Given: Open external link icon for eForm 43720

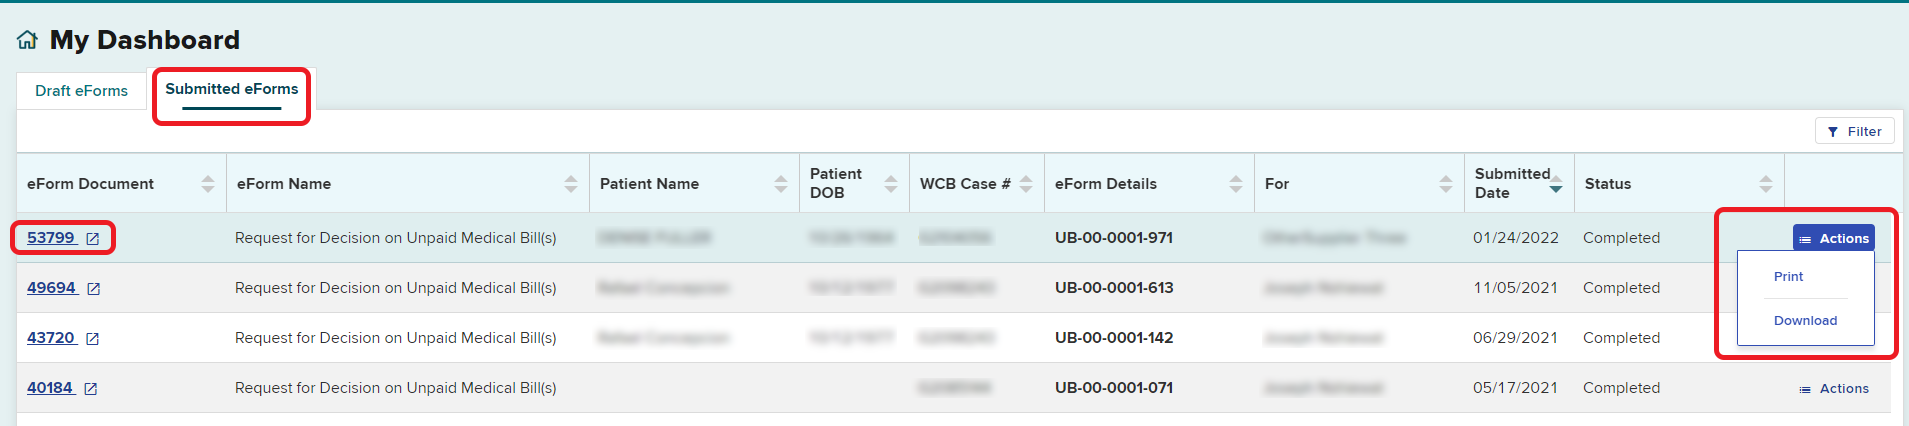Looking at the screenshot, I should [93, 339].
